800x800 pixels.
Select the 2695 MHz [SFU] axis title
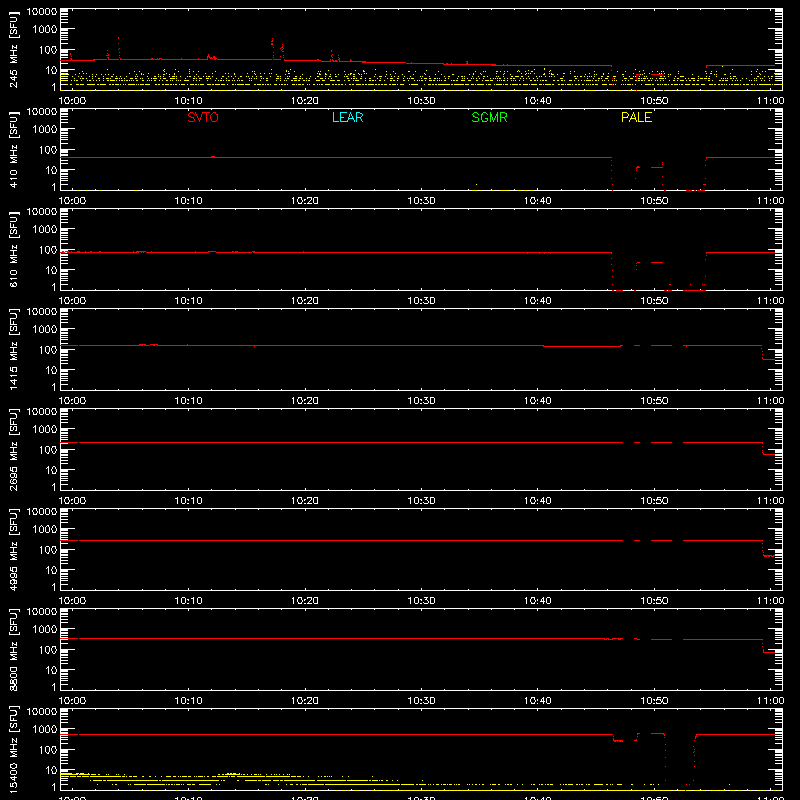(x=14, y=449)
